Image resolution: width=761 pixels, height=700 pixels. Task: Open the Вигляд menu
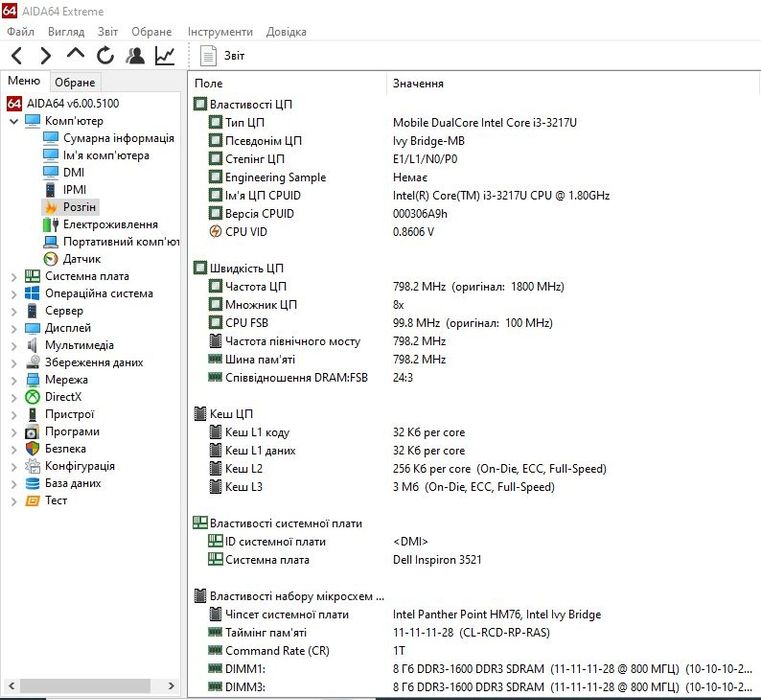[66, 32]
